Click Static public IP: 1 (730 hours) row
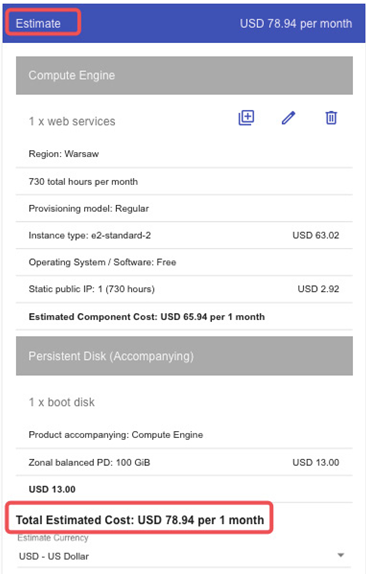Screen dimensions: 366x576 184,289
